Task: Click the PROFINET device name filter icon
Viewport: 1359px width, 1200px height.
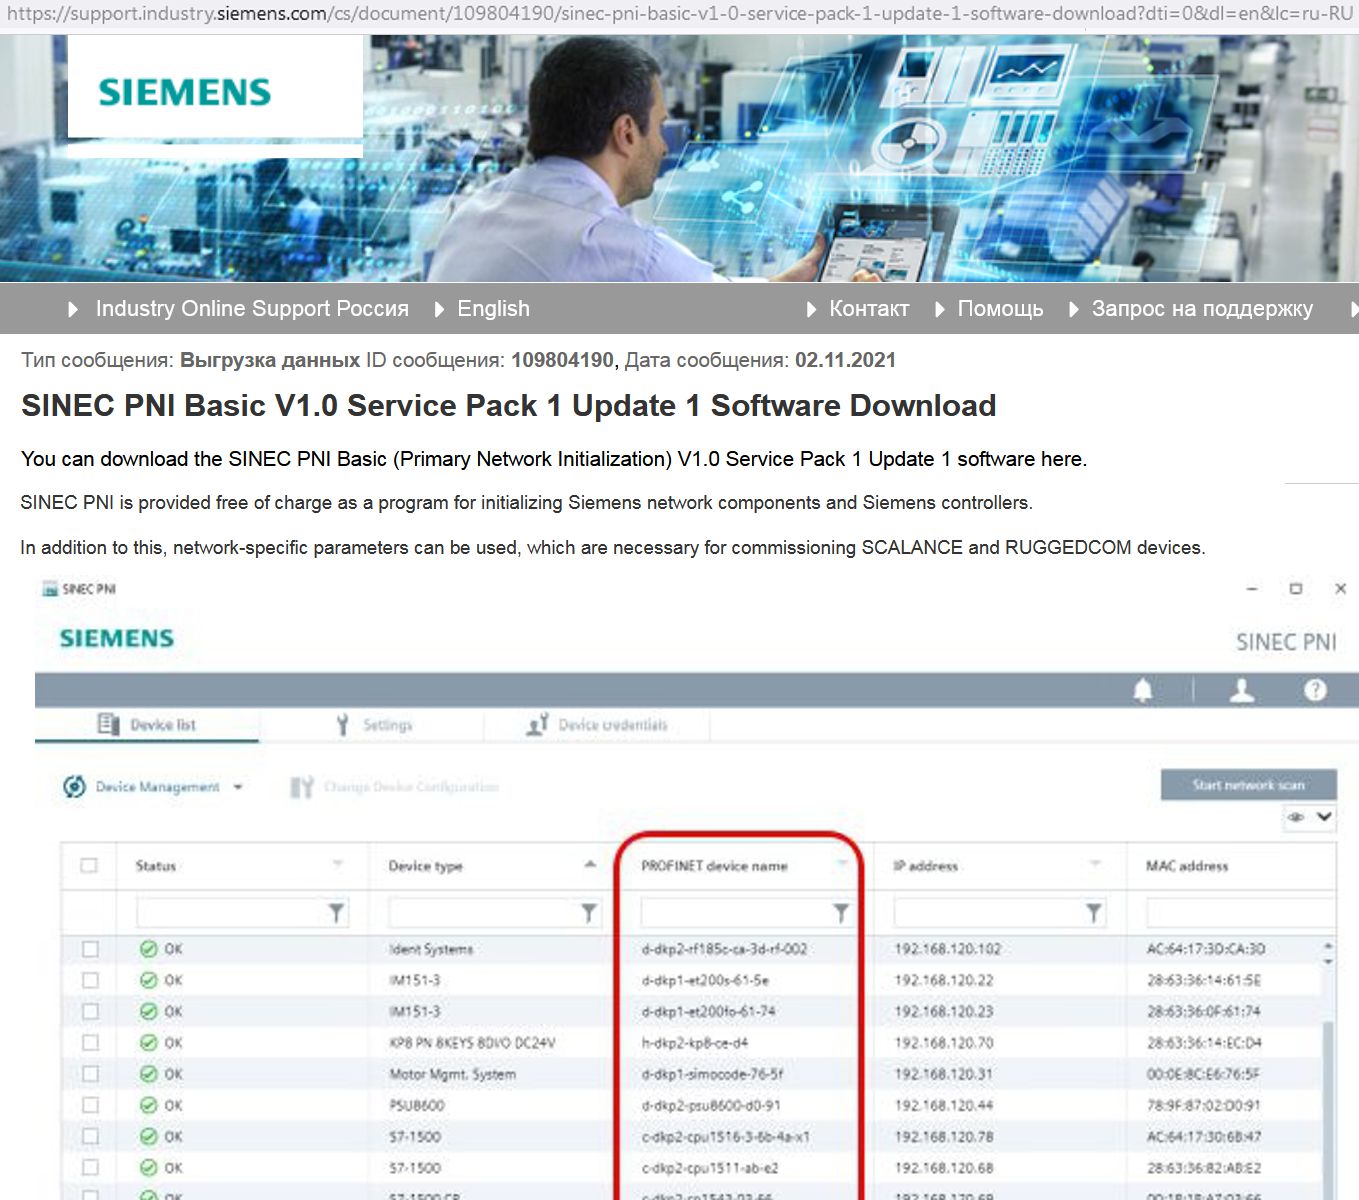Action: click(840, 912)
